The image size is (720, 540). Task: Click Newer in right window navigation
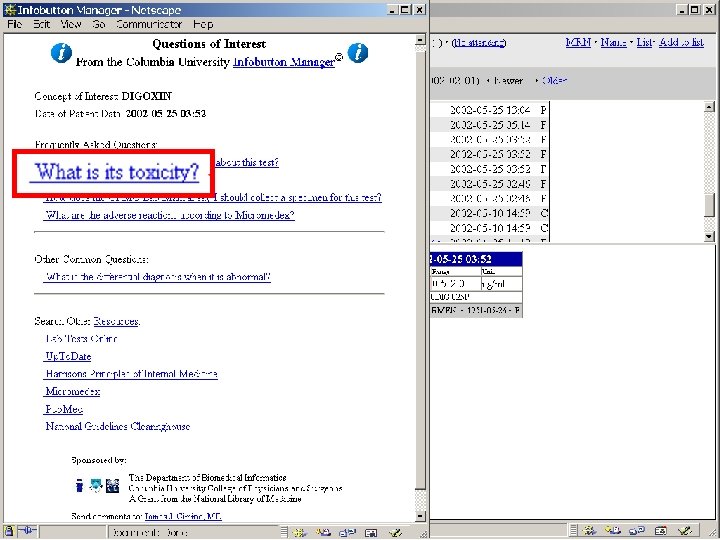(508, 80)
